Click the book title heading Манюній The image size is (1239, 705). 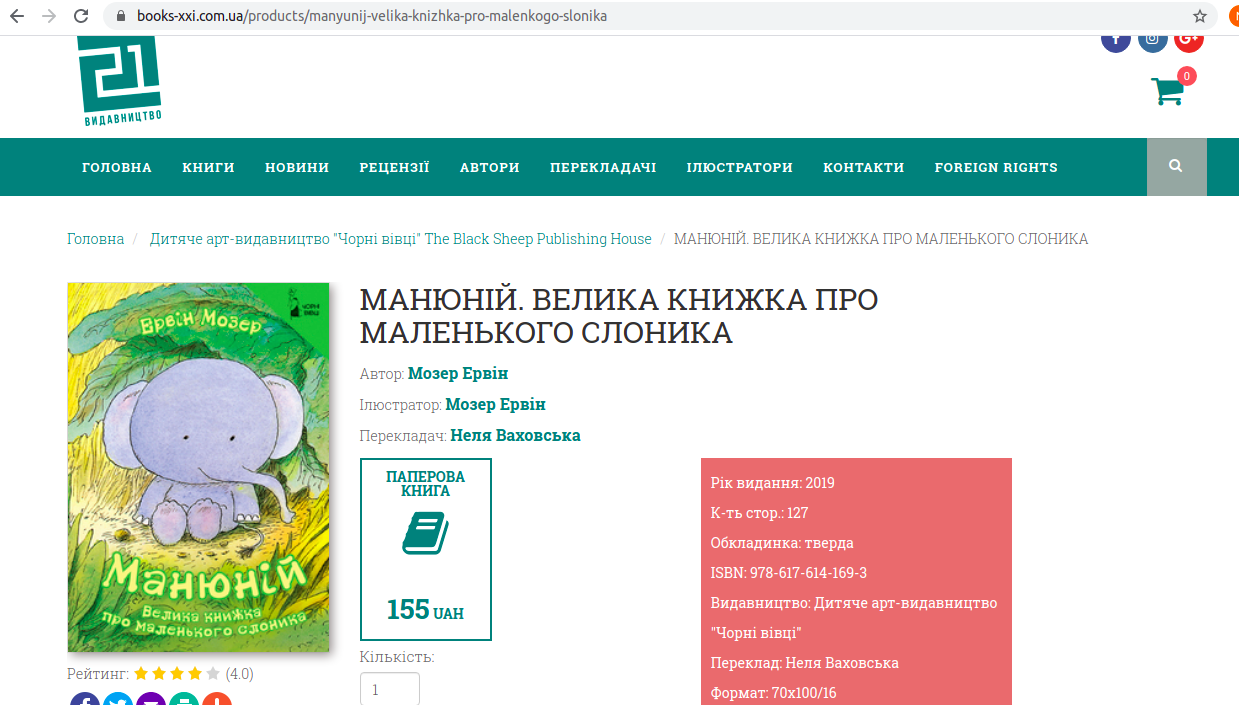click(619, 316)
